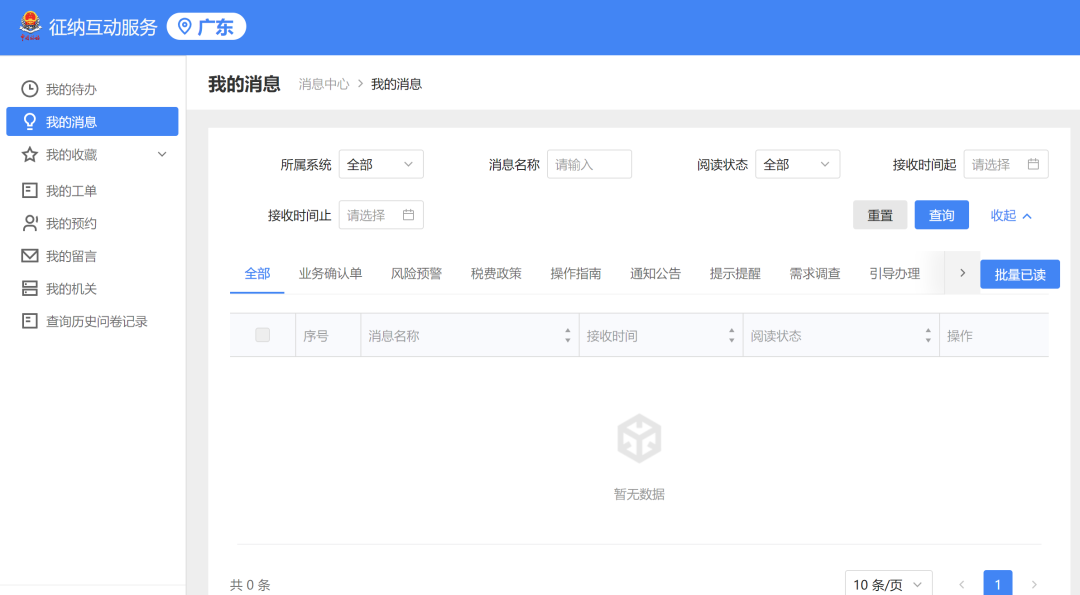Click the 共 0 条 total count text
This screenshot has height=595, width=1080.
[x=250, y=585]
